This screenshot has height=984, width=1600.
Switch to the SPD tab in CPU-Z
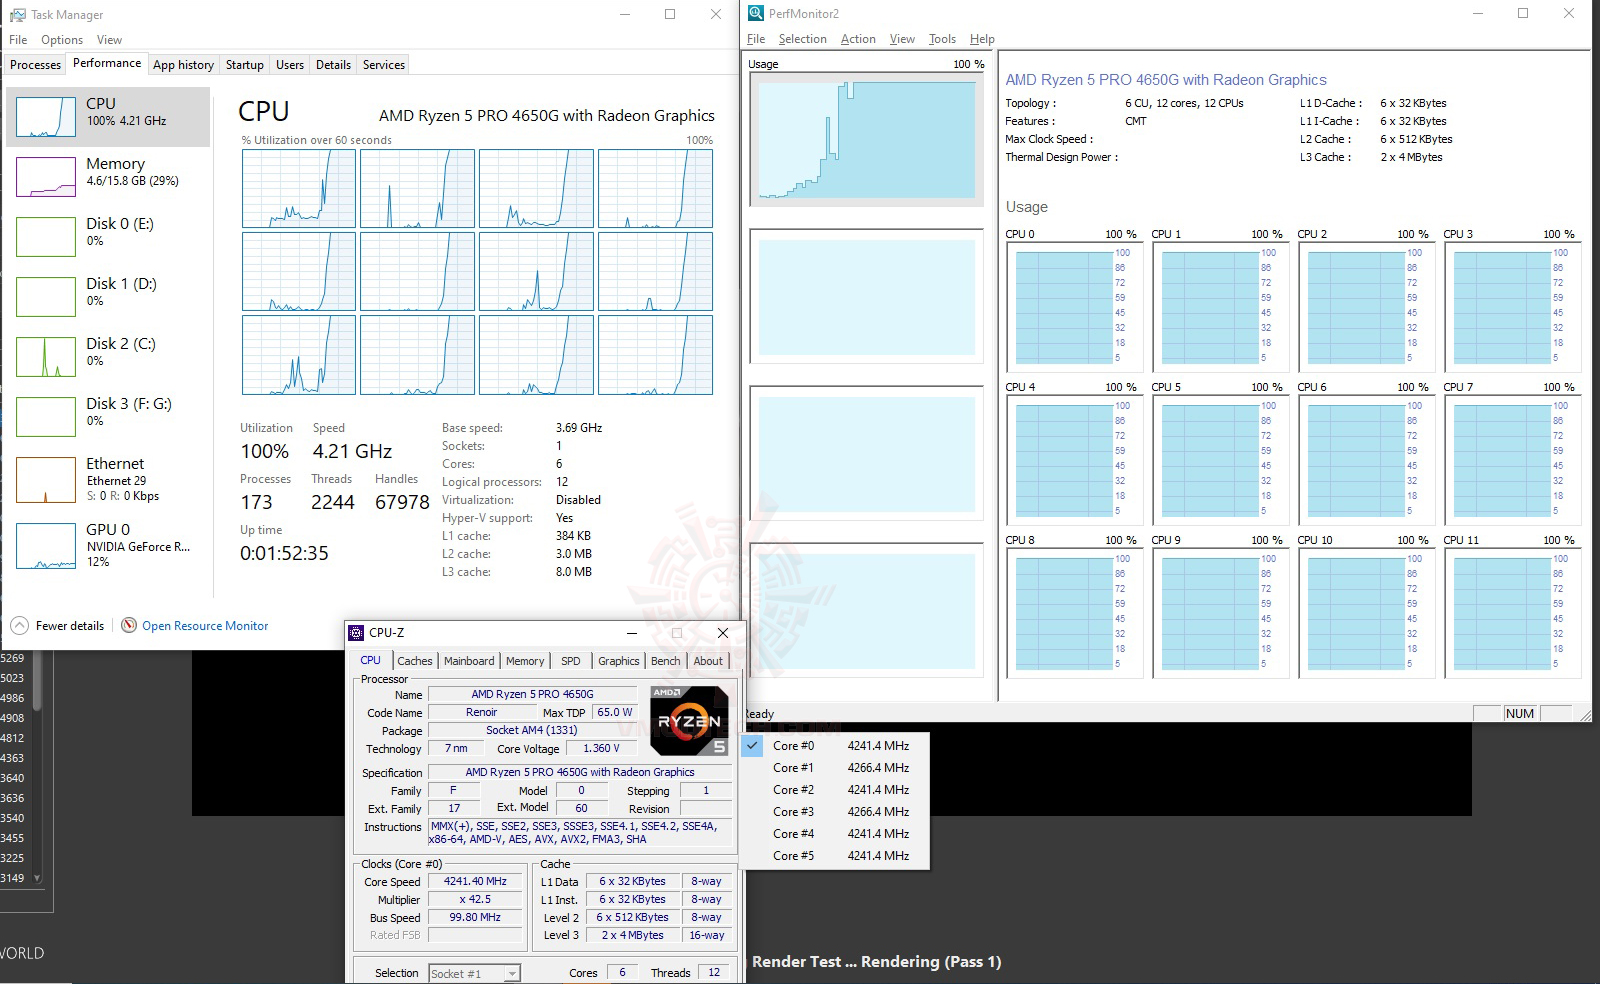pyautogui.click(x=571, y=661)
